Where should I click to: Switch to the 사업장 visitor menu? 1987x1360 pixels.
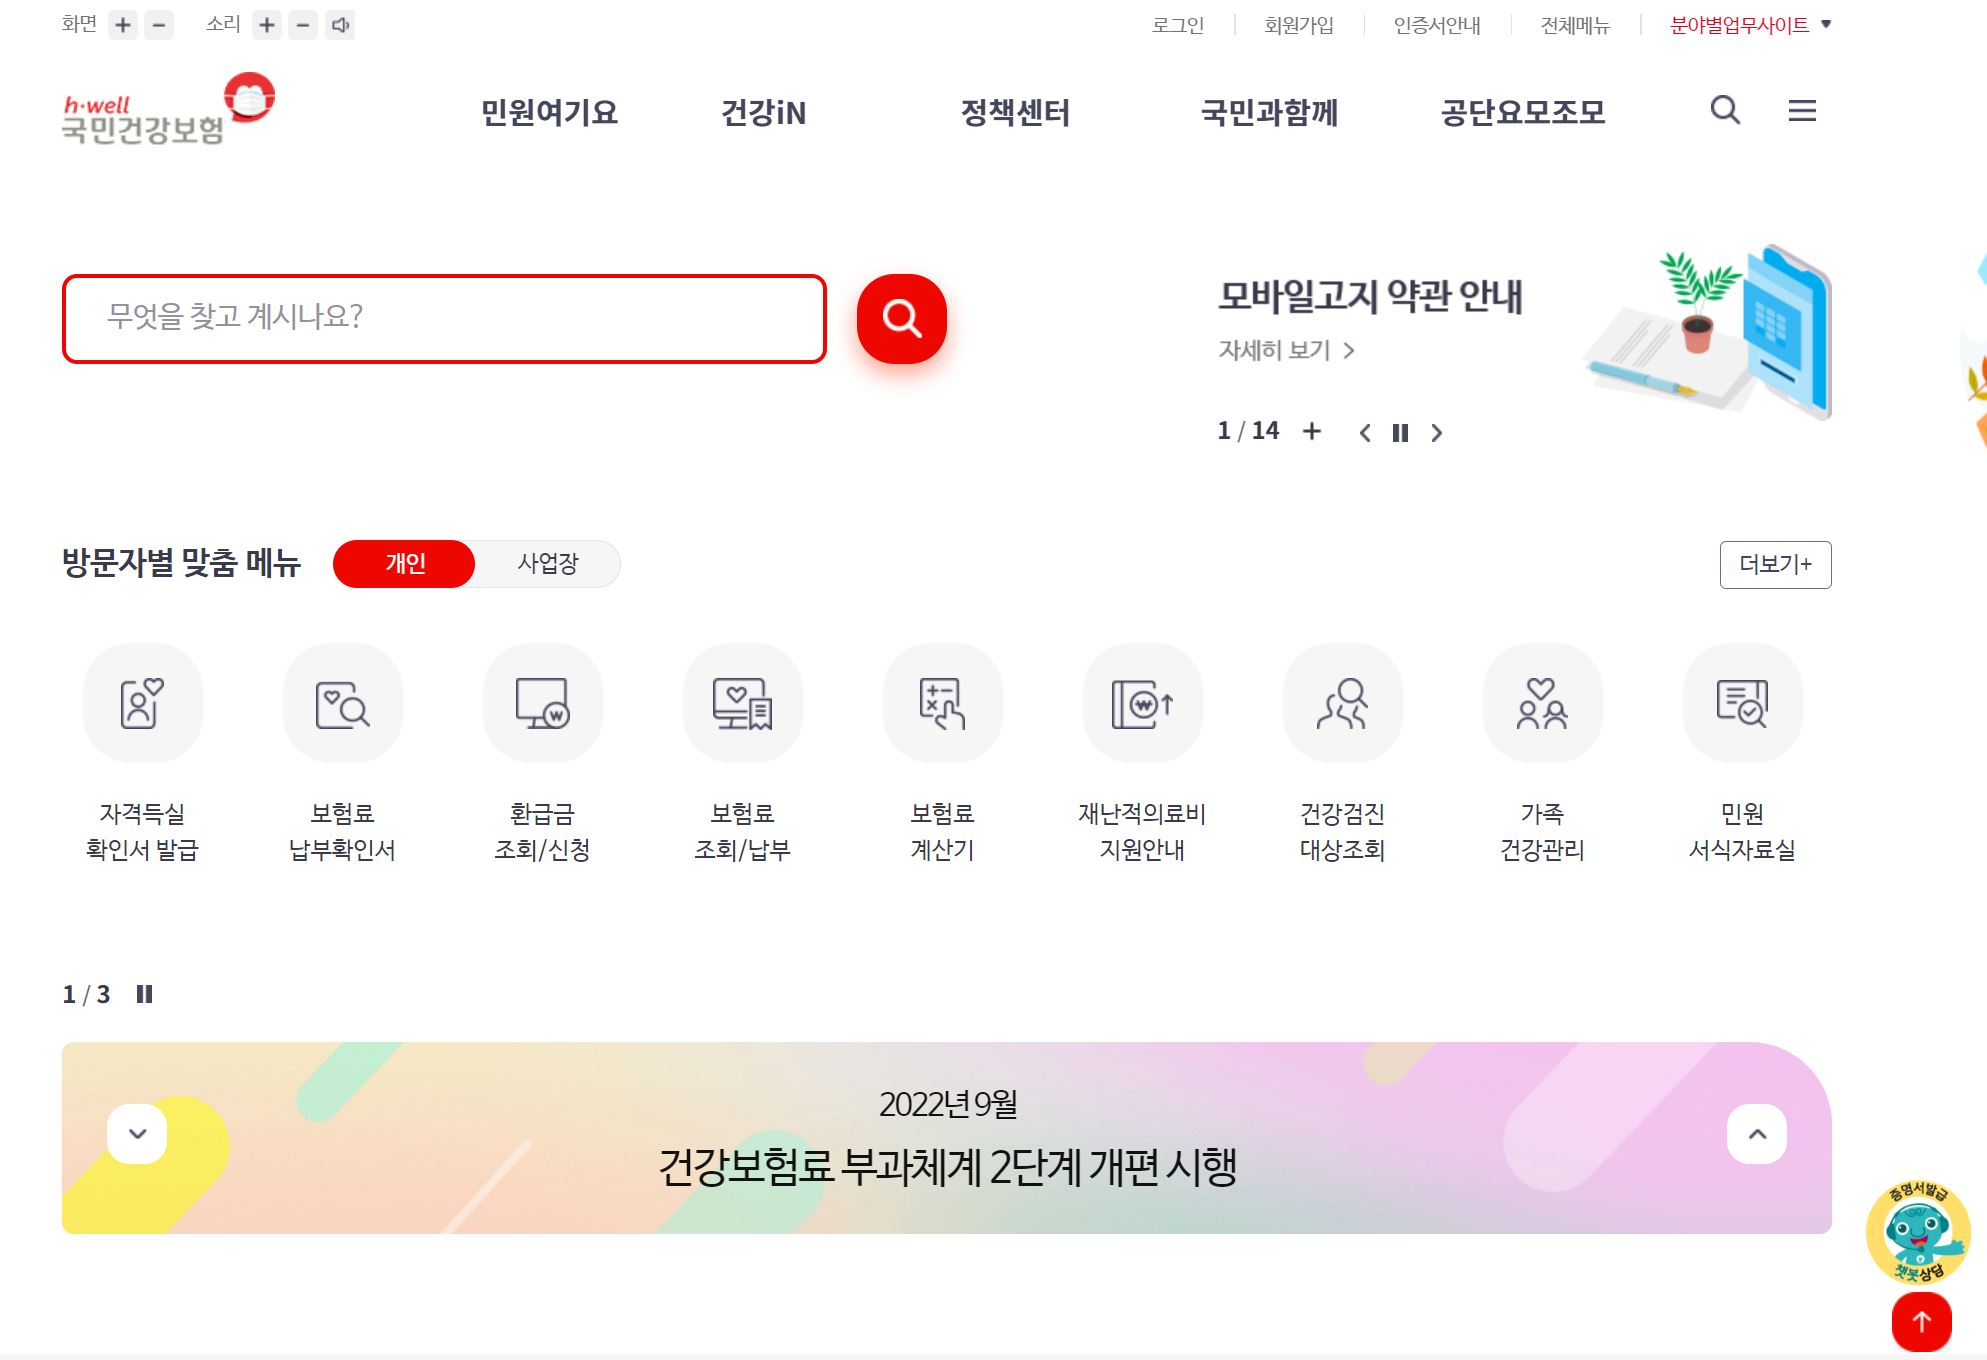pyautogui.click(x=548, y=563)
